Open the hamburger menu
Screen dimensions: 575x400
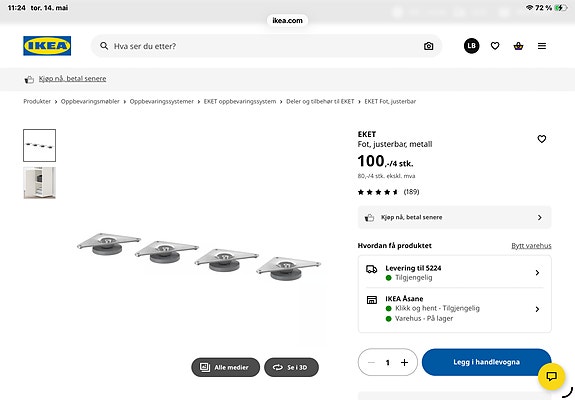pos(542,46)
